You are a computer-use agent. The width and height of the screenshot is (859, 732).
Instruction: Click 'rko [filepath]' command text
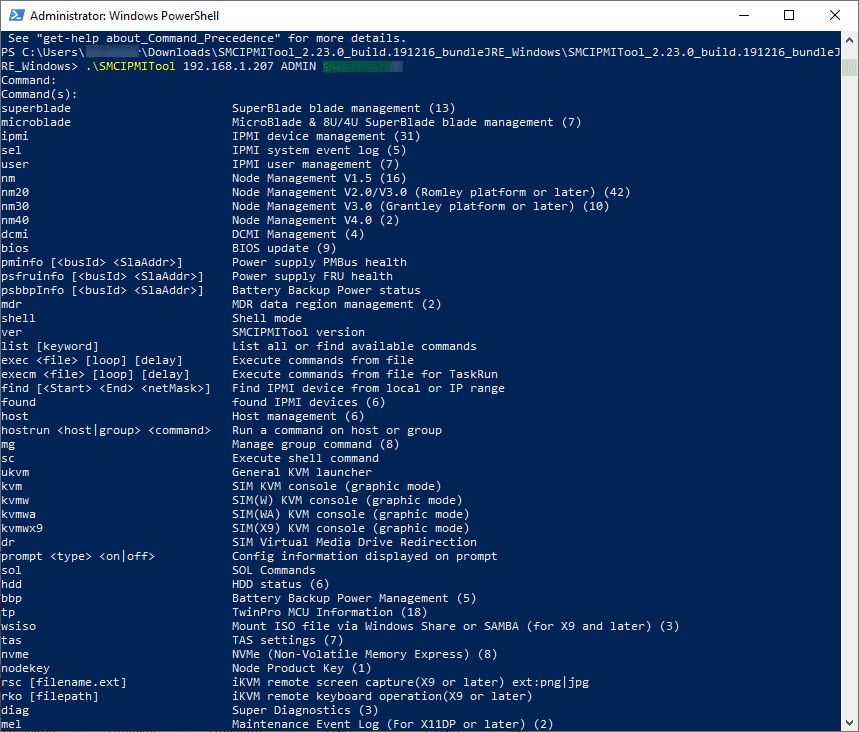[x=50, y=696]
